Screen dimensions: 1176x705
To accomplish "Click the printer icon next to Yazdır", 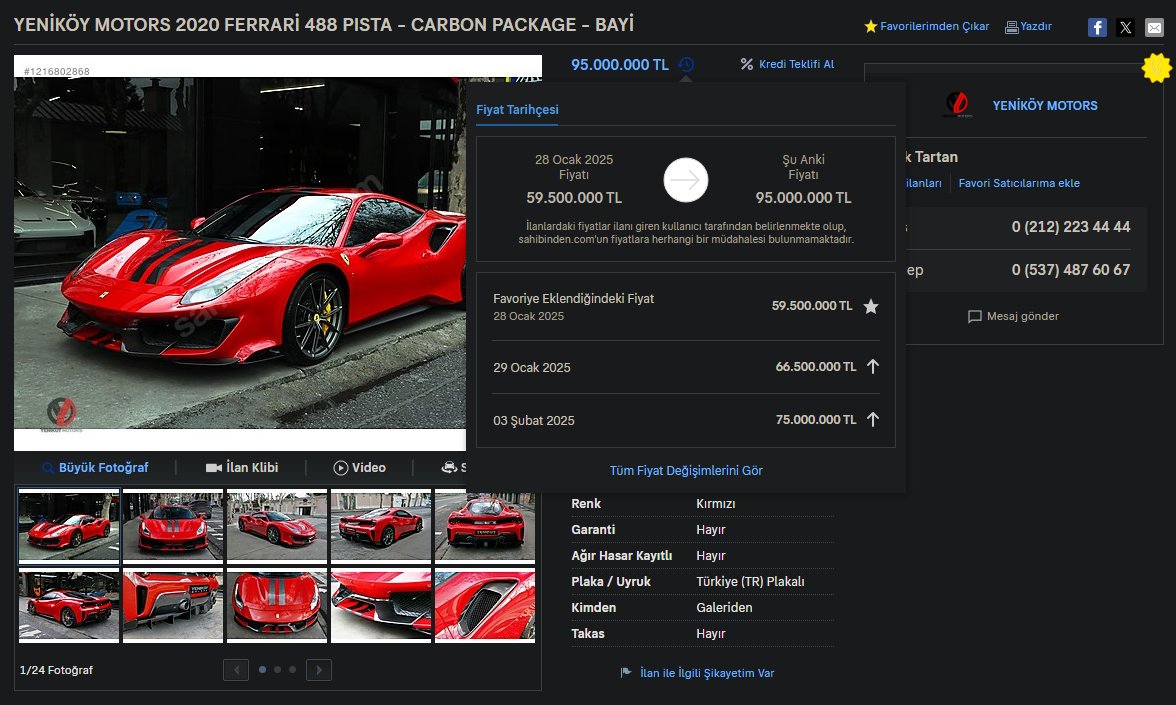I will (x=1012, y=27).
